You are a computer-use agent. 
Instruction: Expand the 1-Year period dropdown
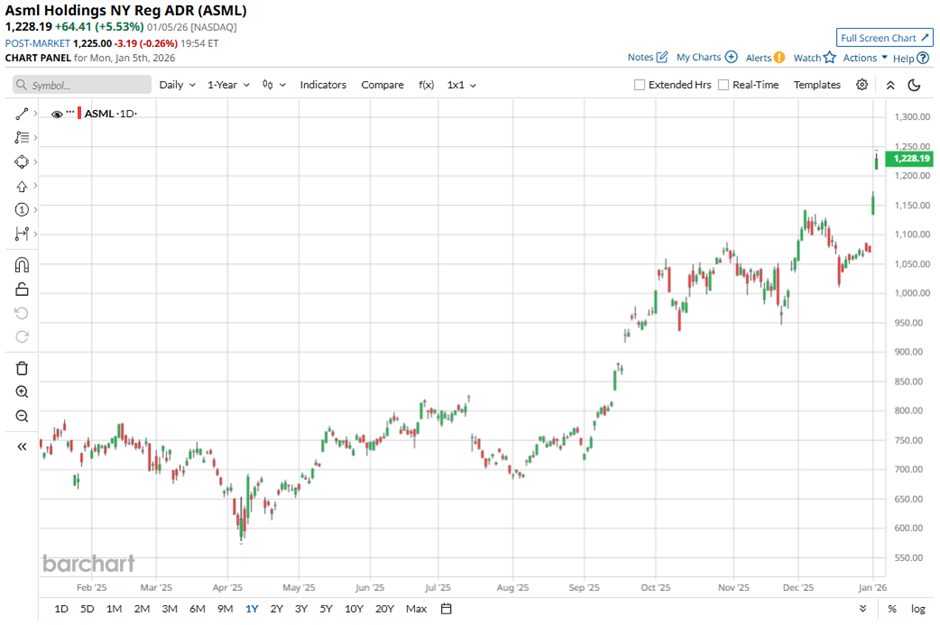pyautogui.click(x=228, y=85)
